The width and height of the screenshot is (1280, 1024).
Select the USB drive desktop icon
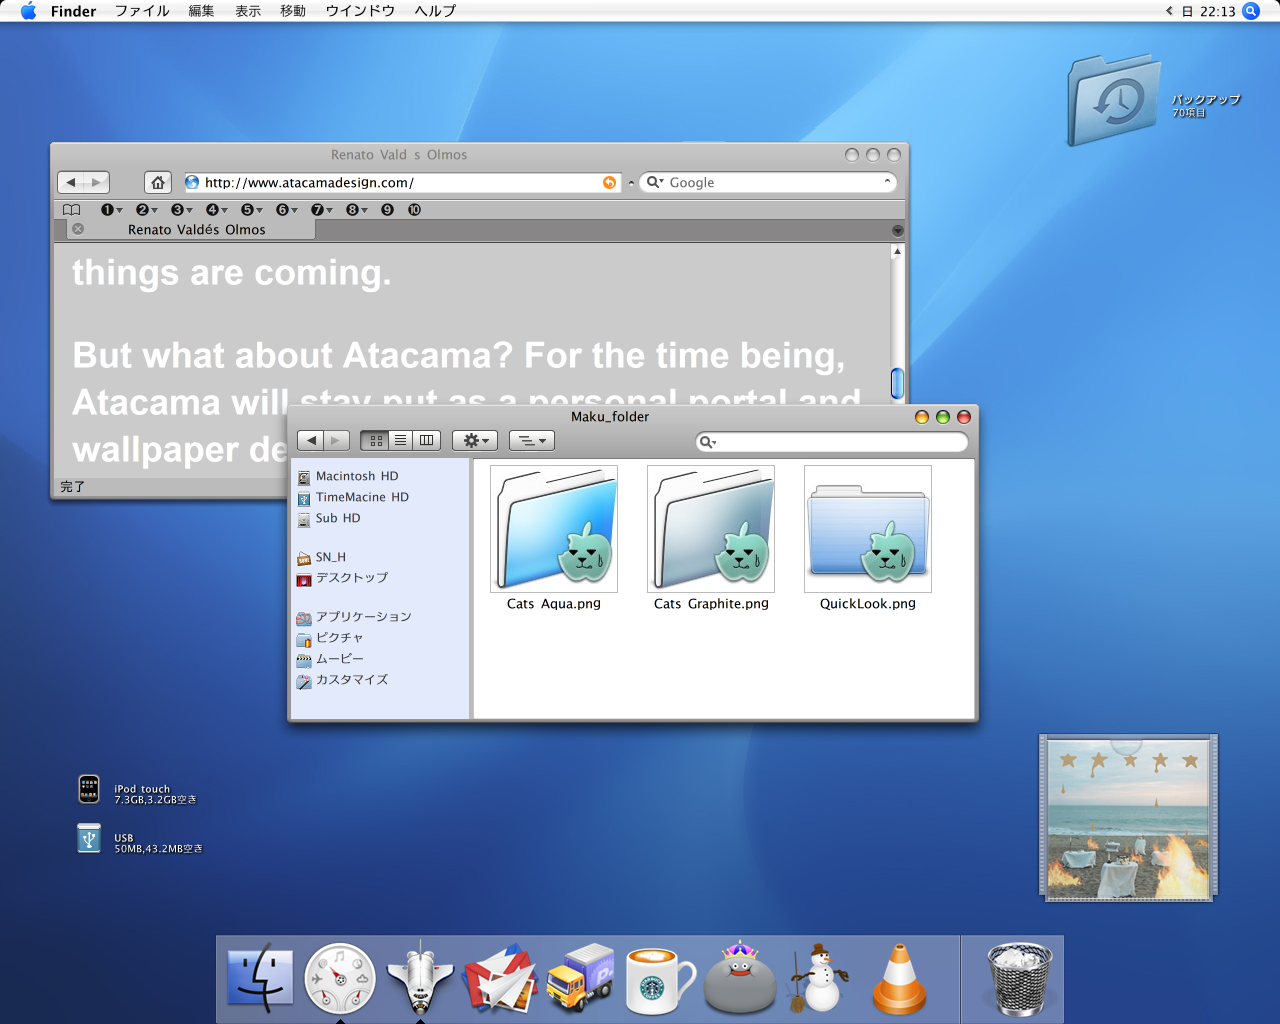pyautogui.click(x=89, y=838)
